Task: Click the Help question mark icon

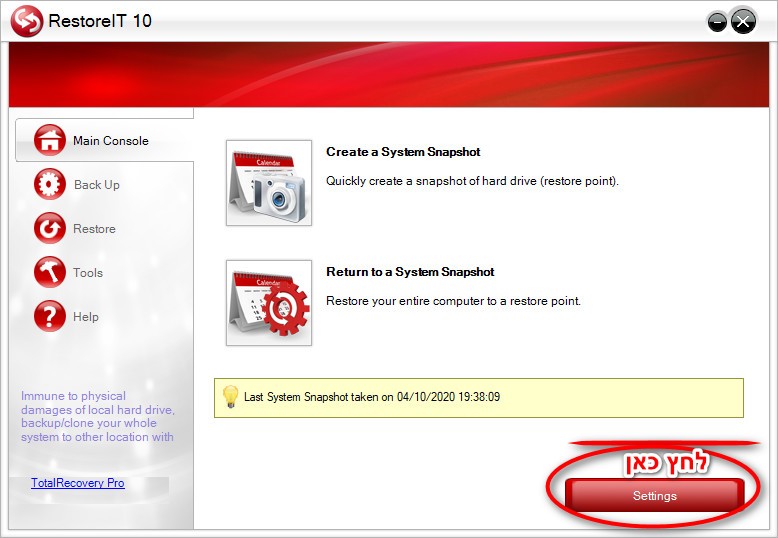Action: (x=49, y=317)
